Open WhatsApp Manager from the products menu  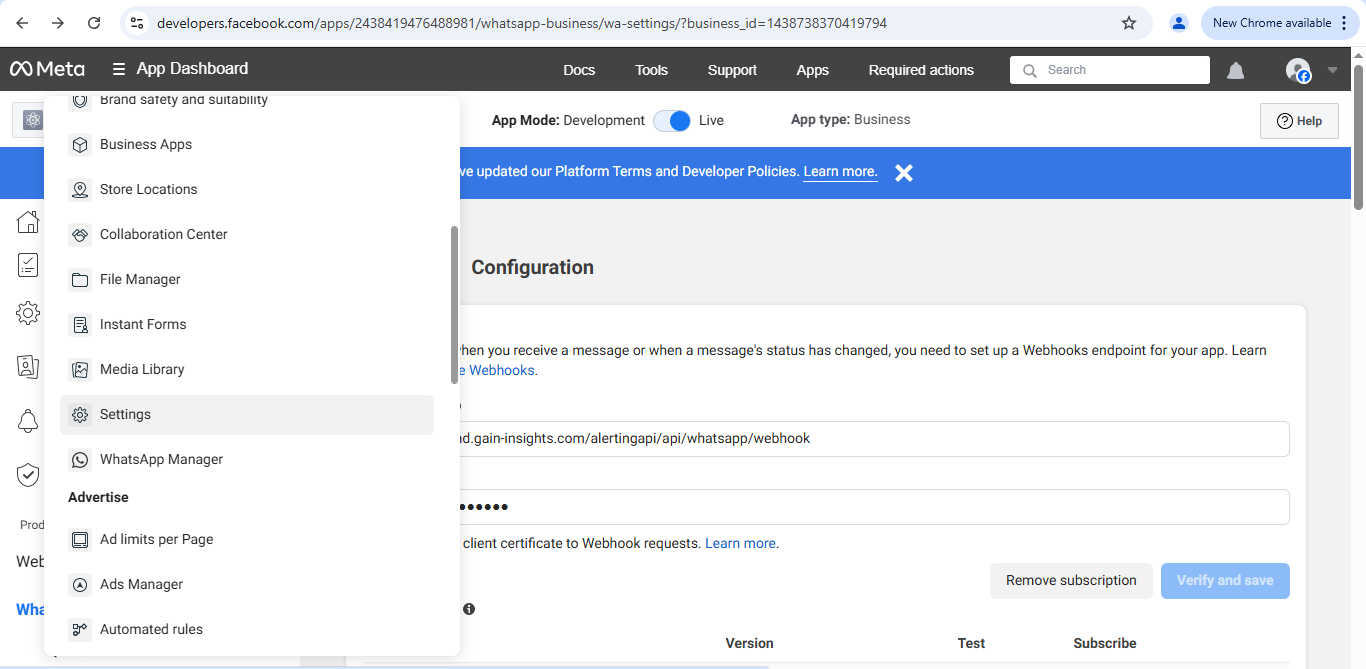[x=159, y=459]
